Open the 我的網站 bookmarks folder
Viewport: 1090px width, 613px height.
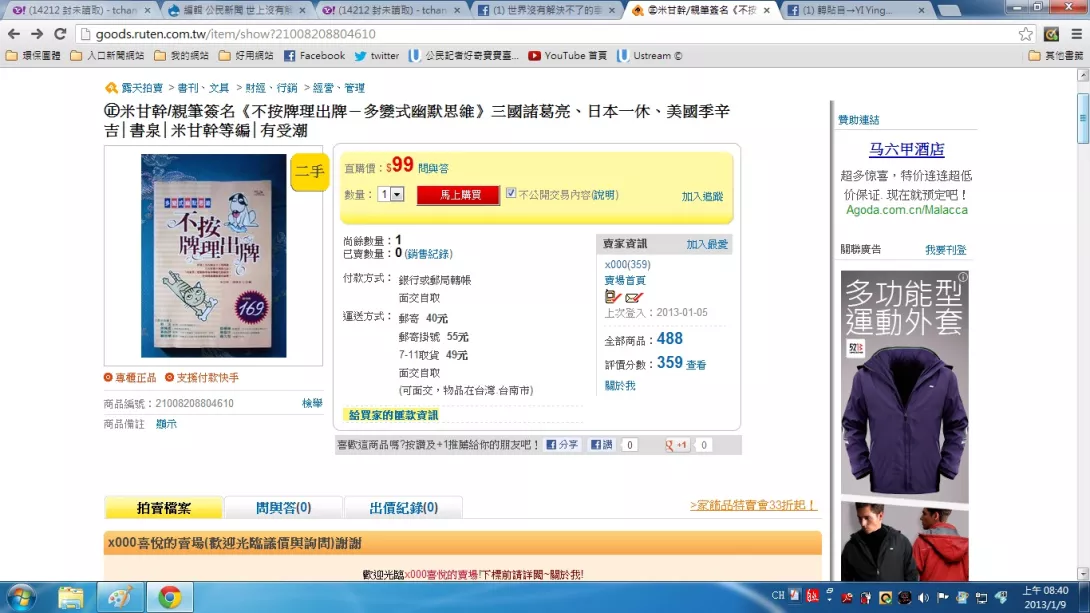[181, 56]
